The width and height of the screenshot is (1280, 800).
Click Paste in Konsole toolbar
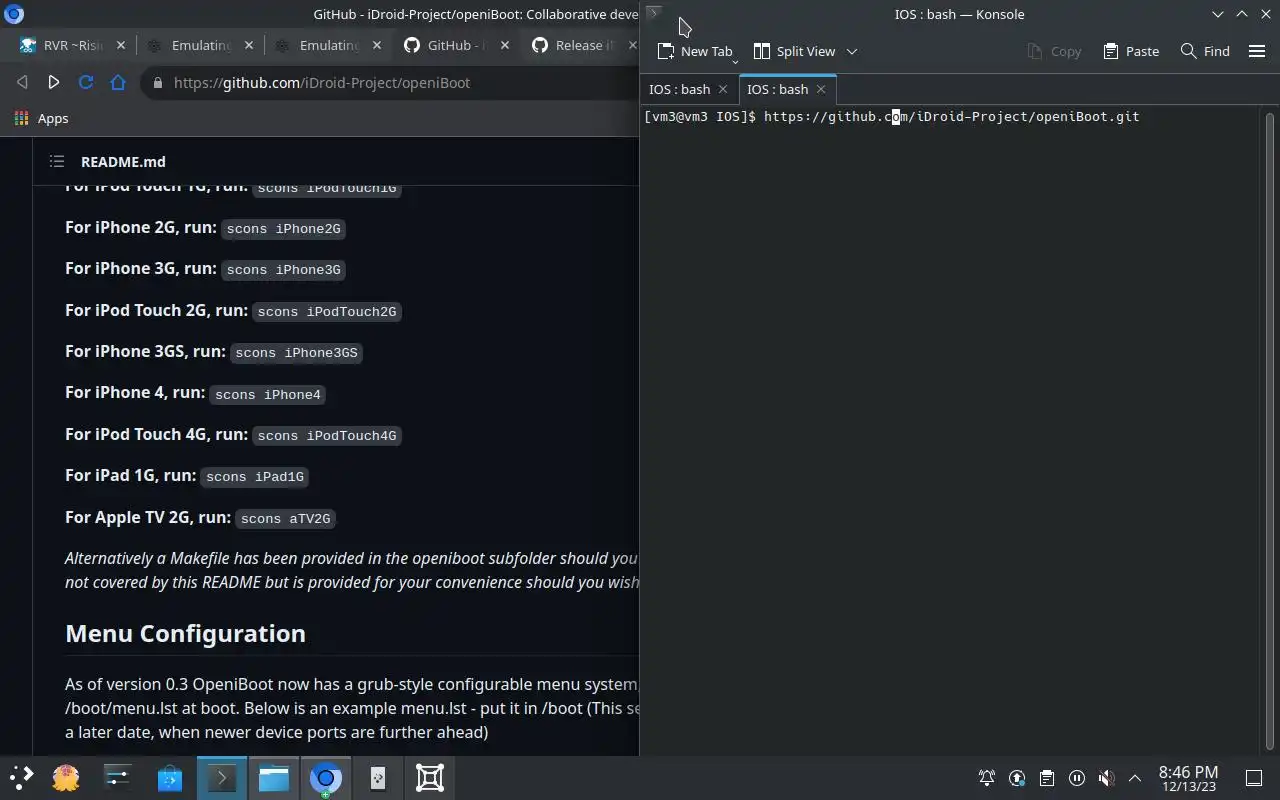click(1131, 51)
